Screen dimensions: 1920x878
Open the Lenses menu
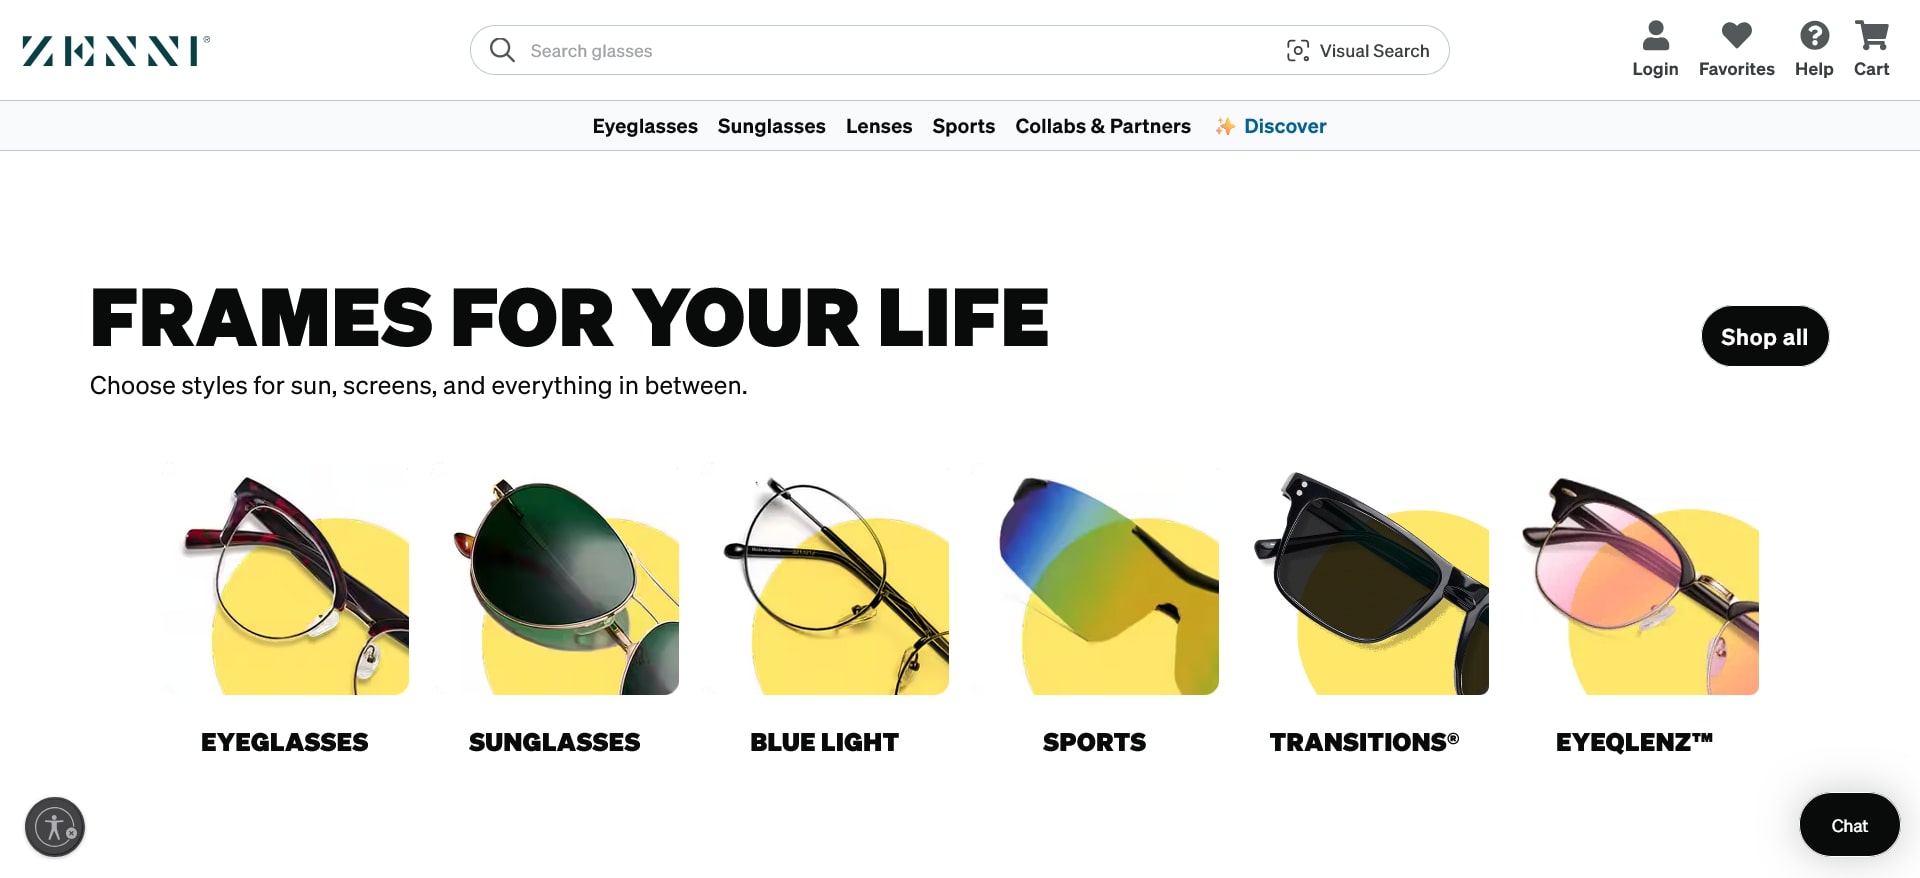tap(879, 126)
